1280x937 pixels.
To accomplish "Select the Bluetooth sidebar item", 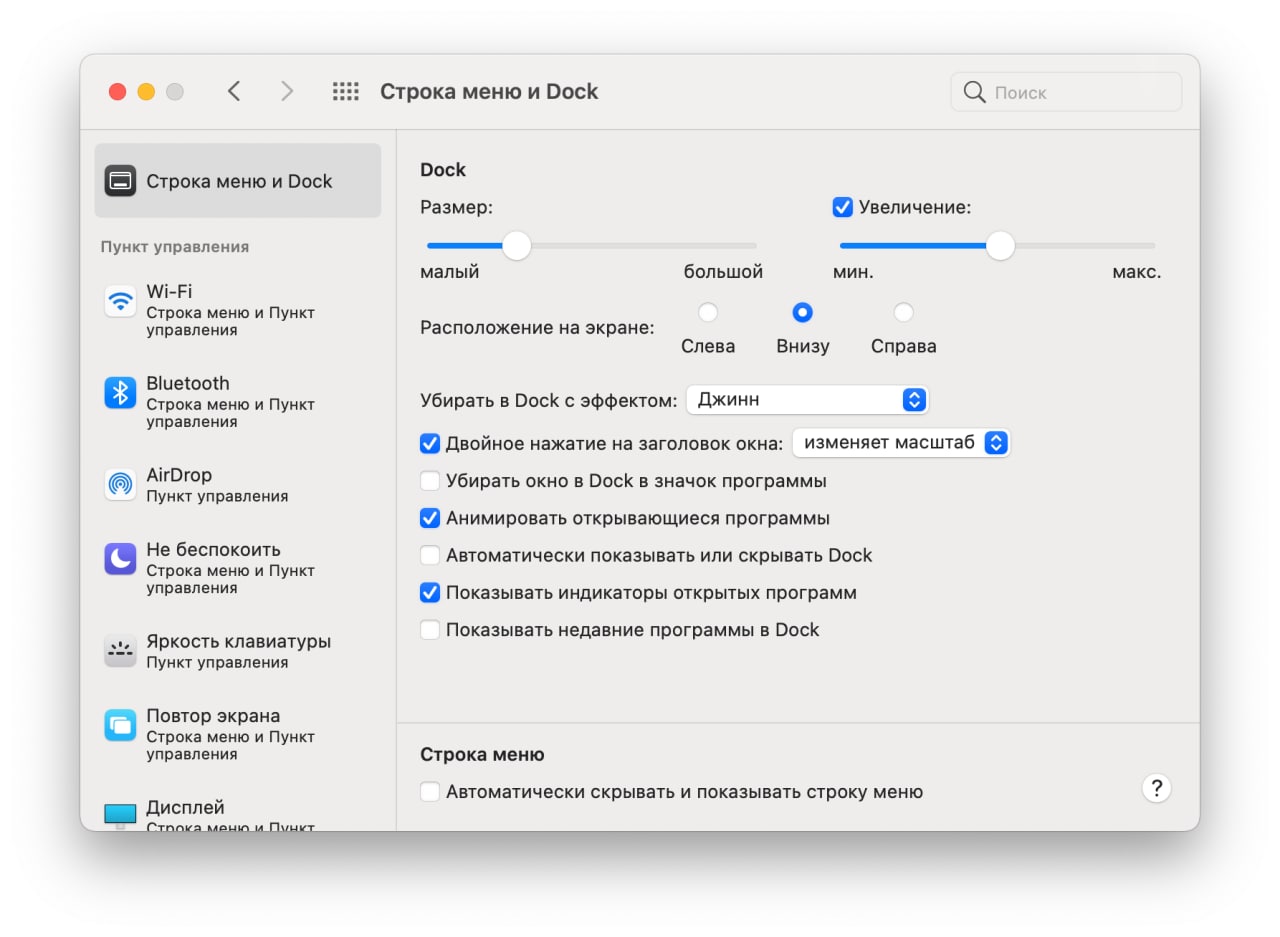I will [x=238, y=402].
